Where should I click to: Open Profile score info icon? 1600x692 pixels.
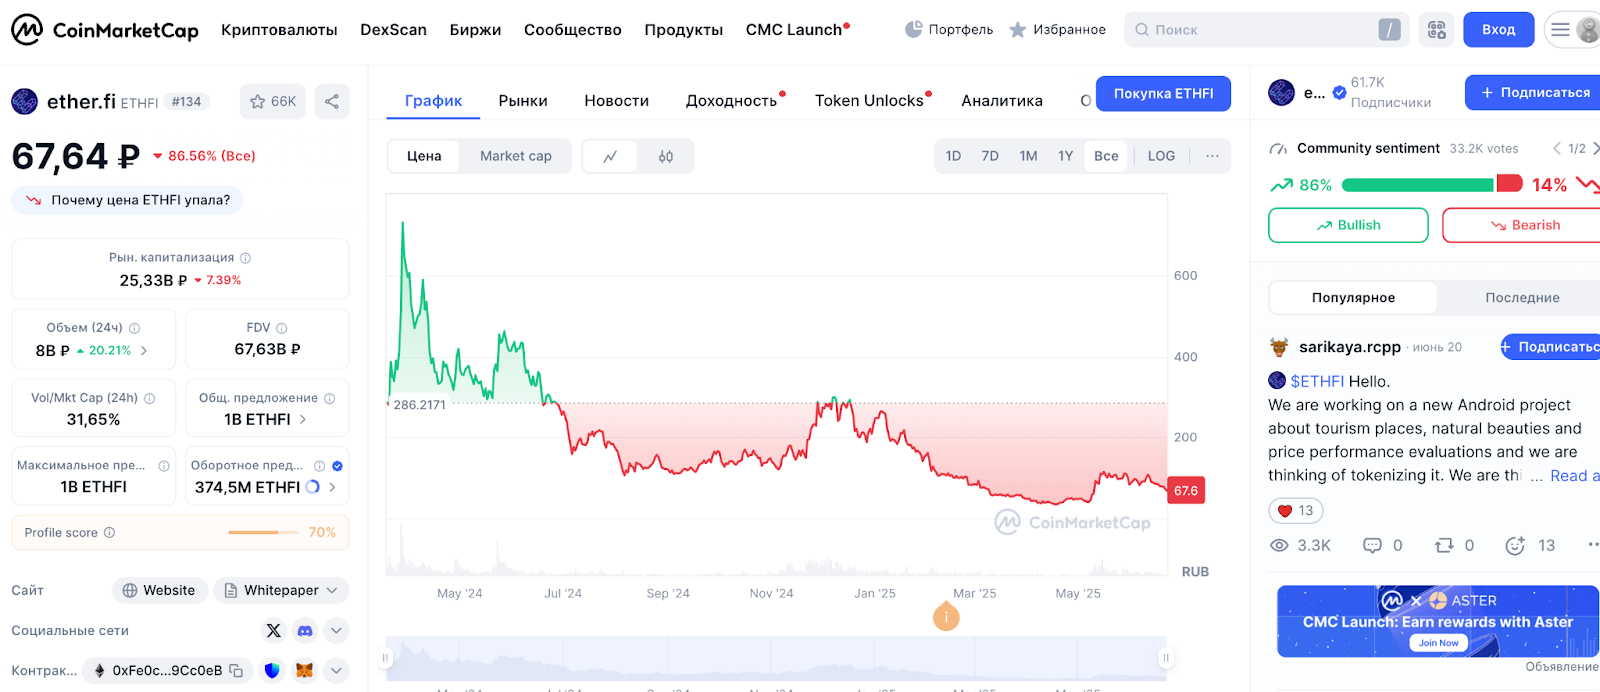[x=109, y=533]
